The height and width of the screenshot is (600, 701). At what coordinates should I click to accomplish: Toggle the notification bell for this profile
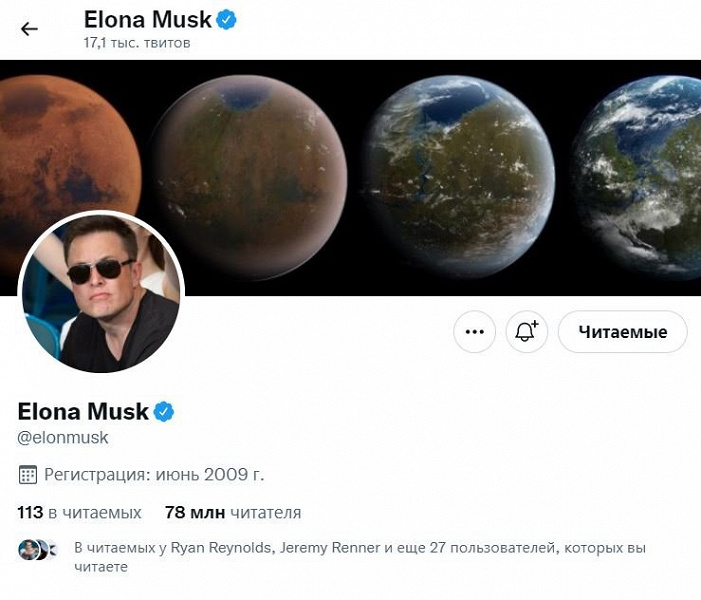(526, 332)
